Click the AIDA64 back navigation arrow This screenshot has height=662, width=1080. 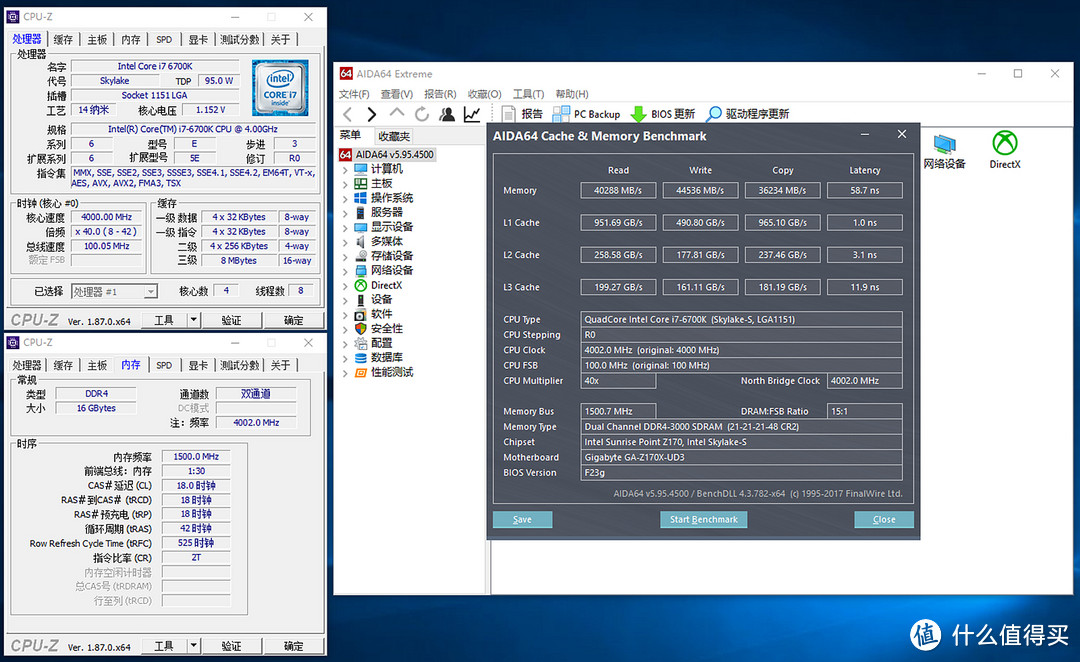click(x=348, y=114)
